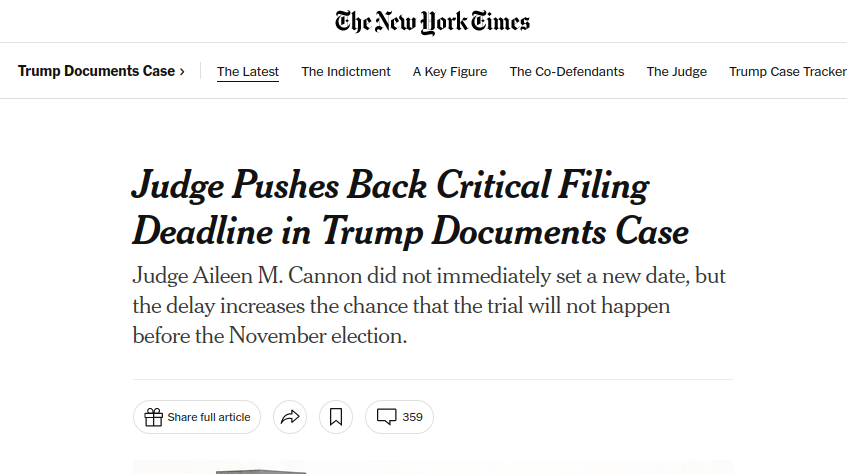This screenshot has height=474, width=847.
Task: Select The Indictment tab
Action: [346, 72]
